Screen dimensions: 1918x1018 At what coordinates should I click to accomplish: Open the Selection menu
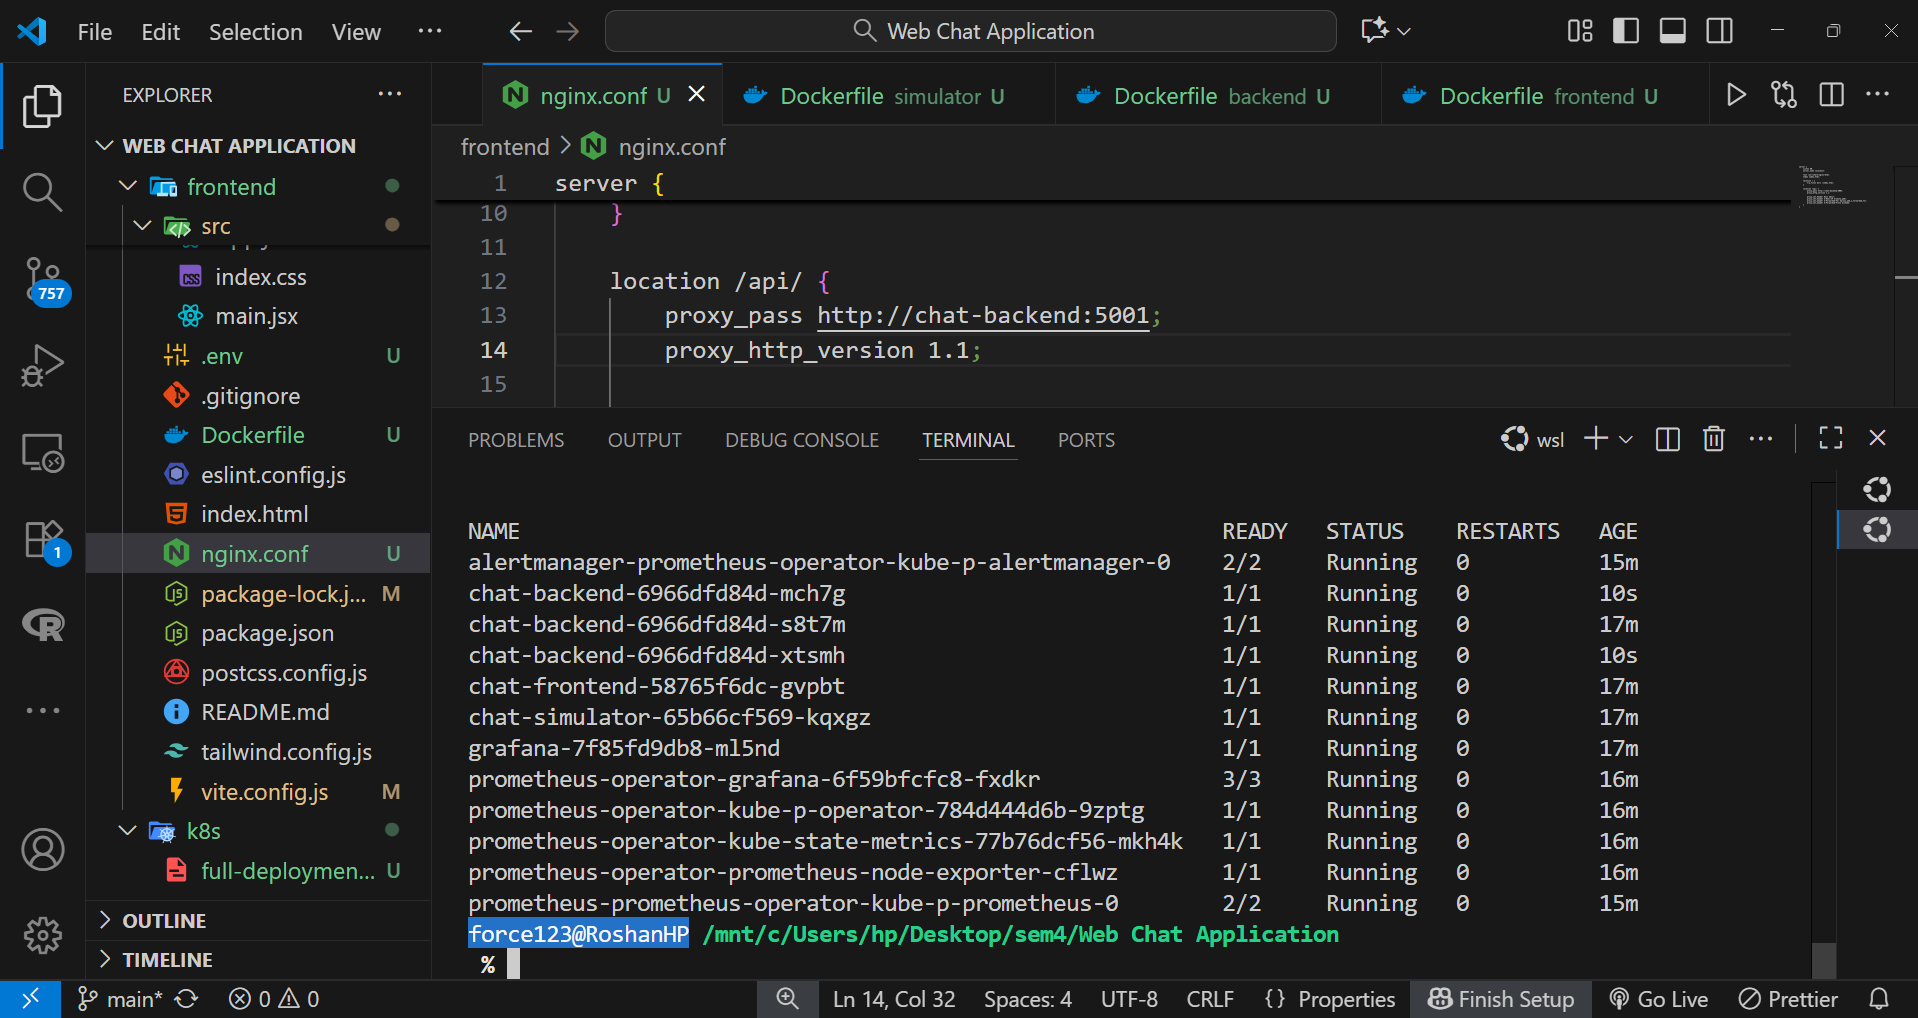point(255,32)
